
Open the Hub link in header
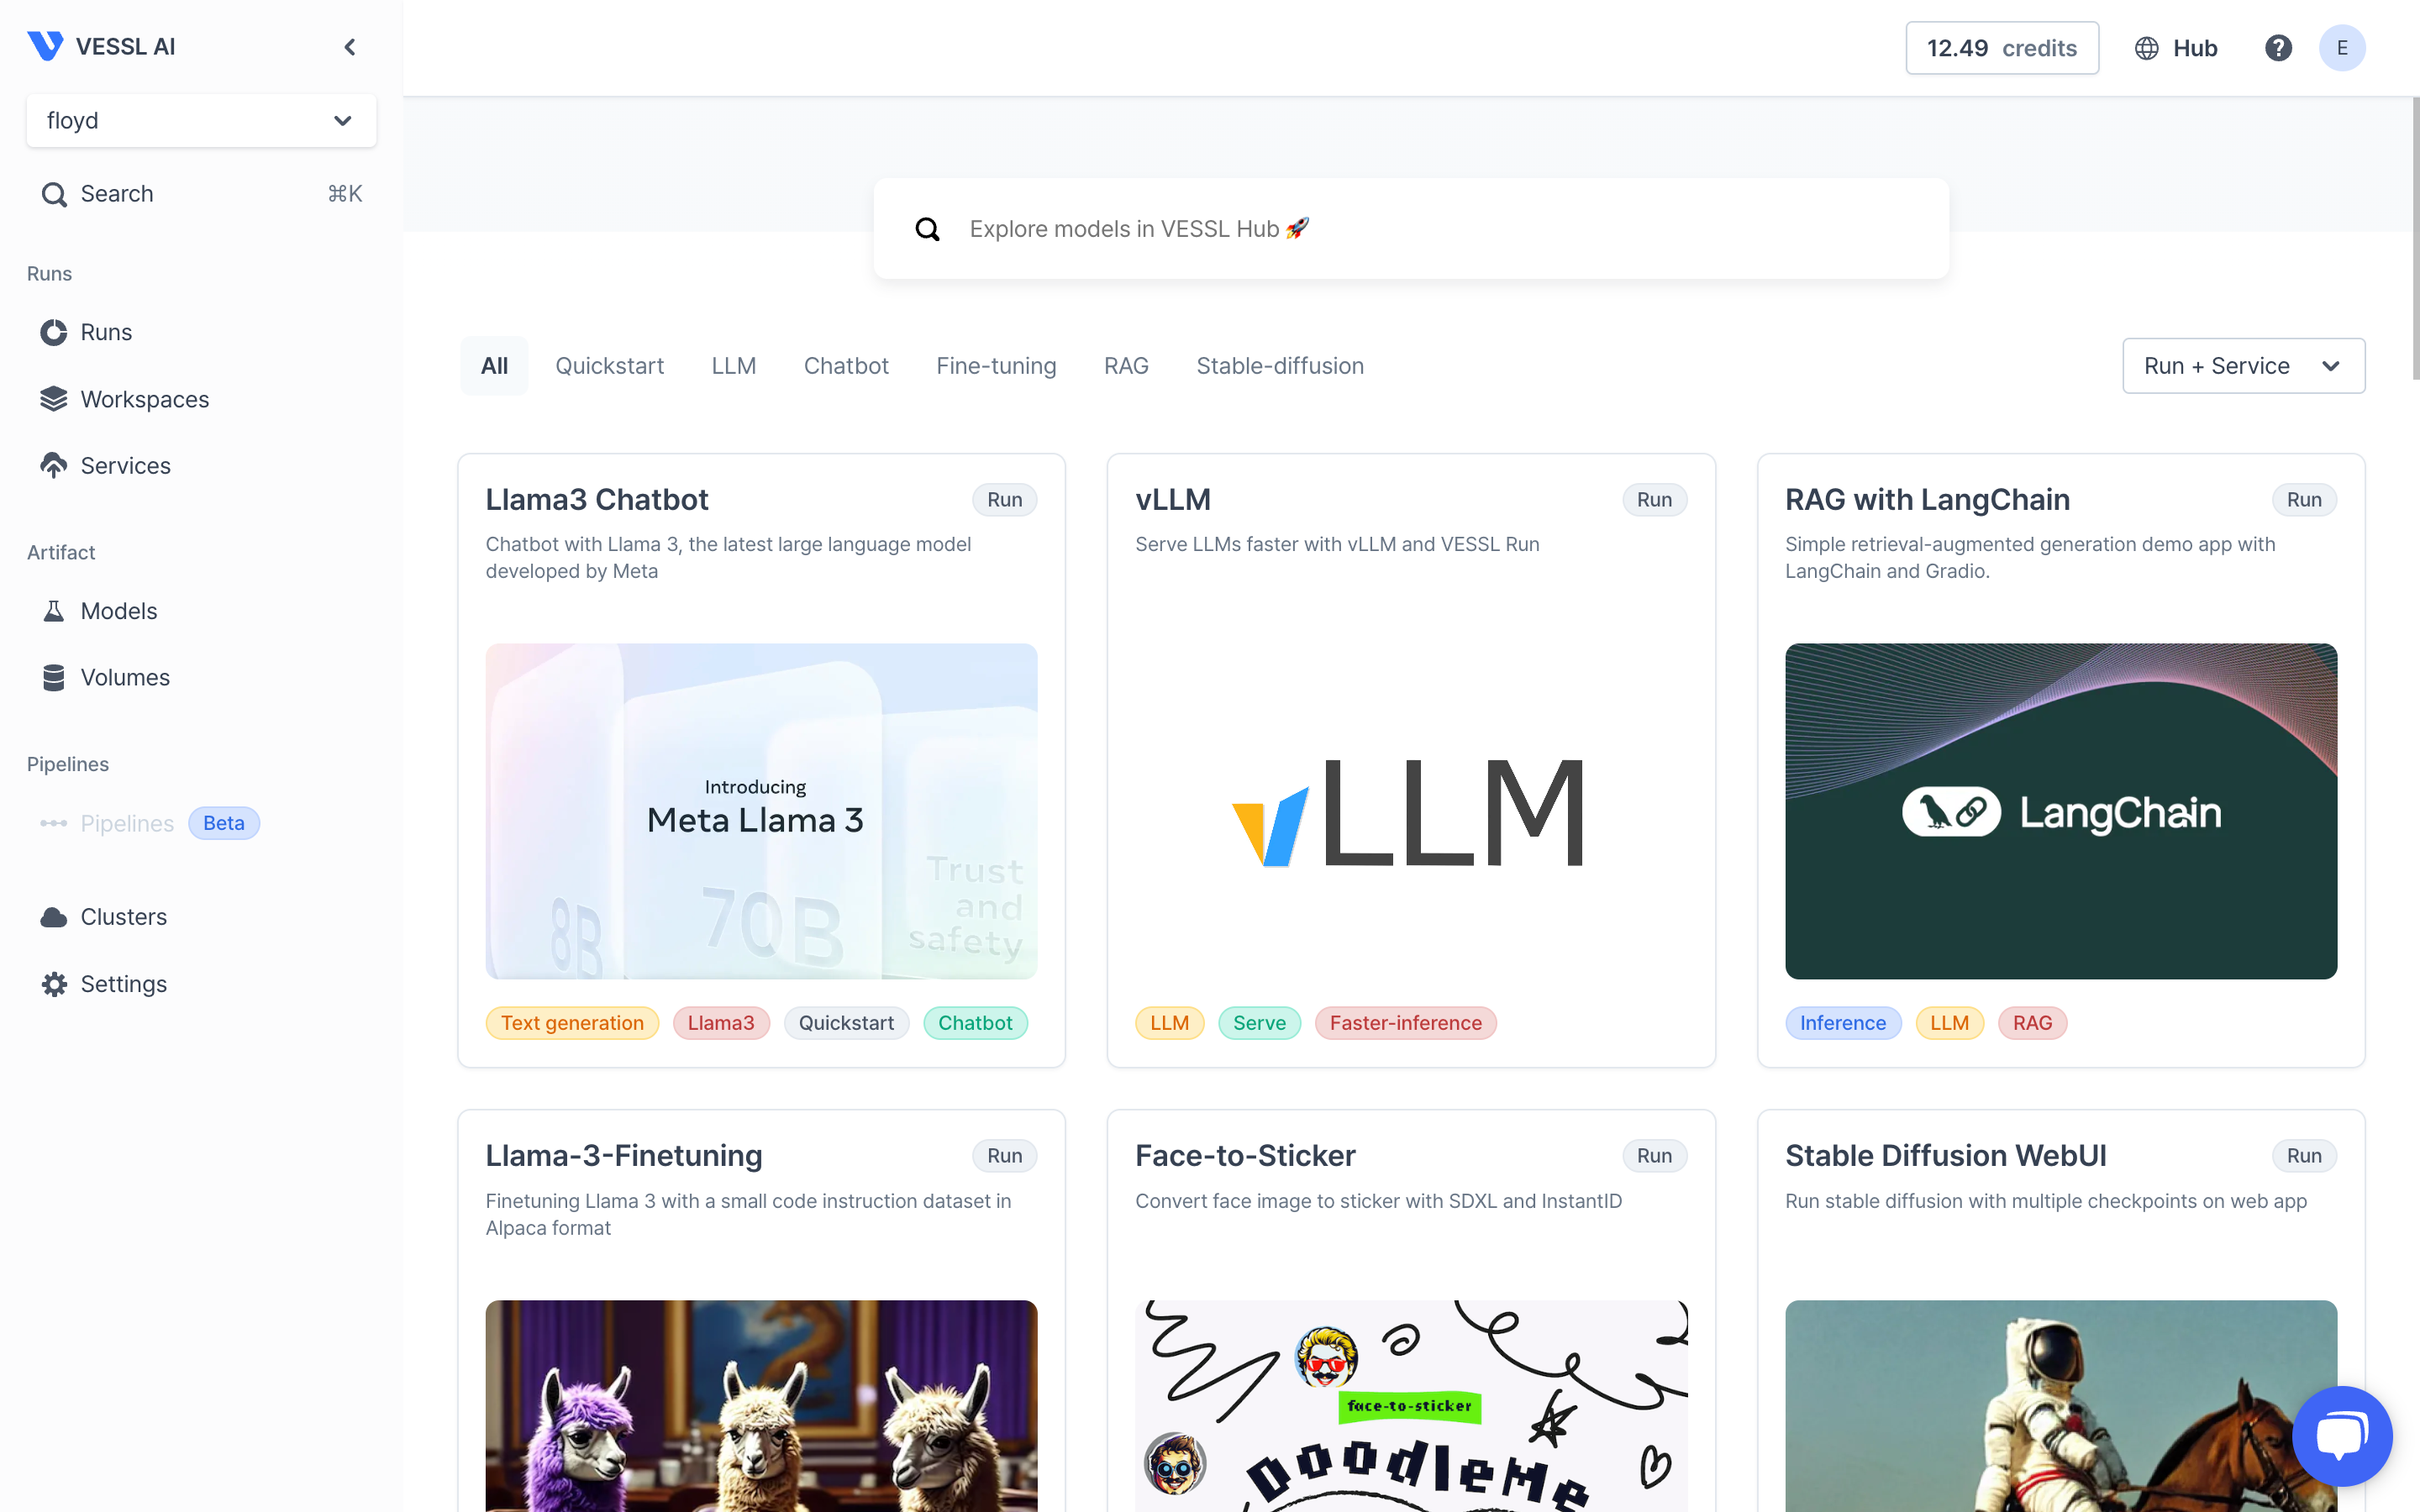point(2176,48)
